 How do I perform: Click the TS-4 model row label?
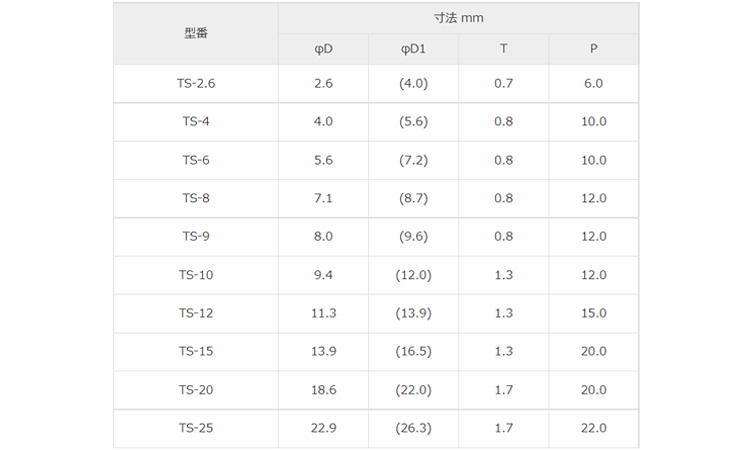tap(196, 122)
